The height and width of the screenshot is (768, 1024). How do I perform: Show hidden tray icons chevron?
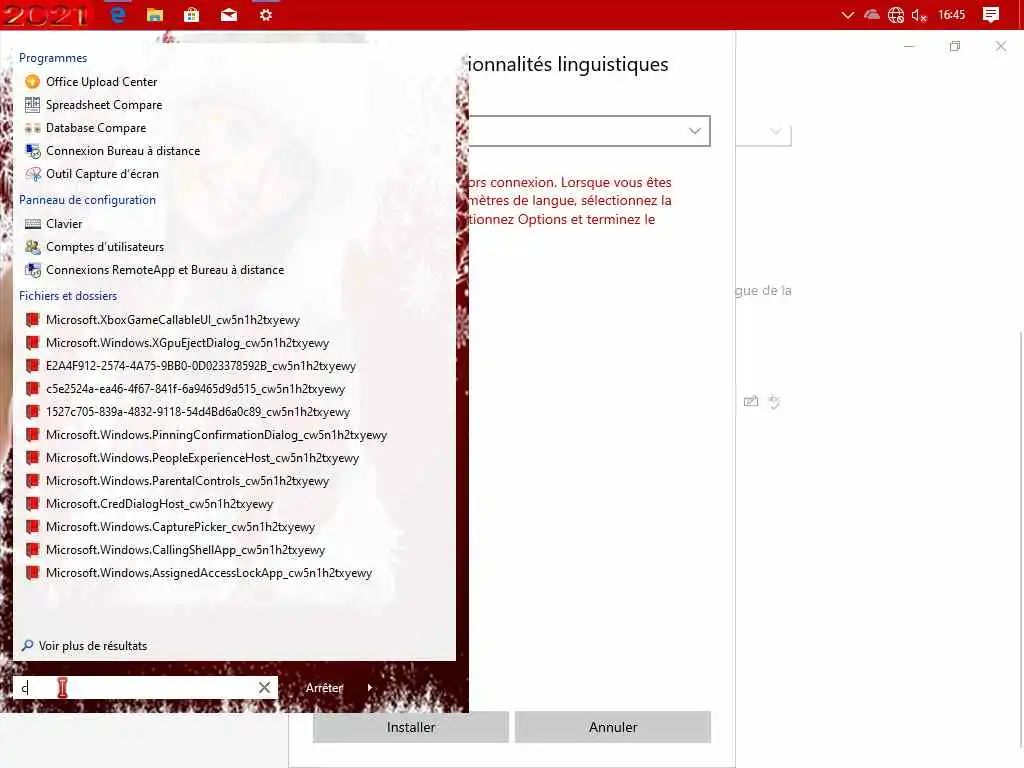(848, 15)
